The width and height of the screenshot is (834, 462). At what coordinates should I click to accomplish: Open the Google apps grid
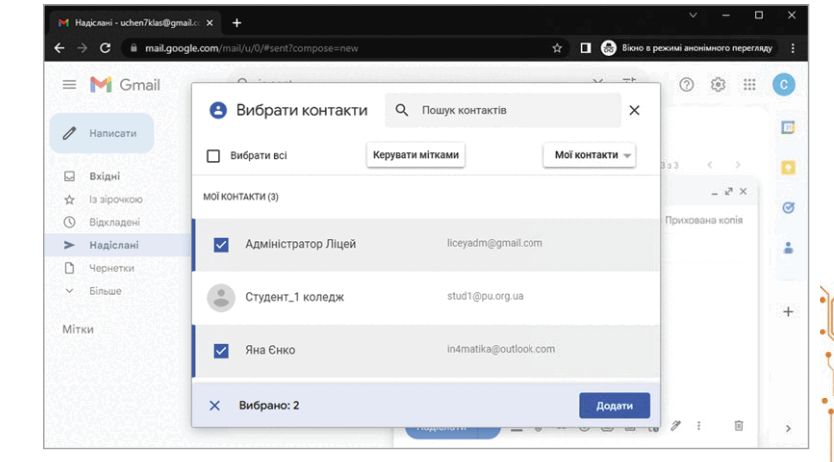coord(749,85)
